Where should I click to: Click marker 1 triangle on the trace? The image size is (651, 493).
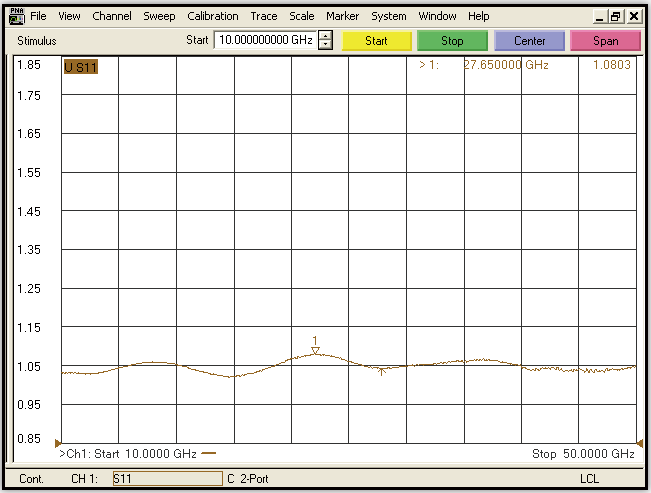click(315, 350)
